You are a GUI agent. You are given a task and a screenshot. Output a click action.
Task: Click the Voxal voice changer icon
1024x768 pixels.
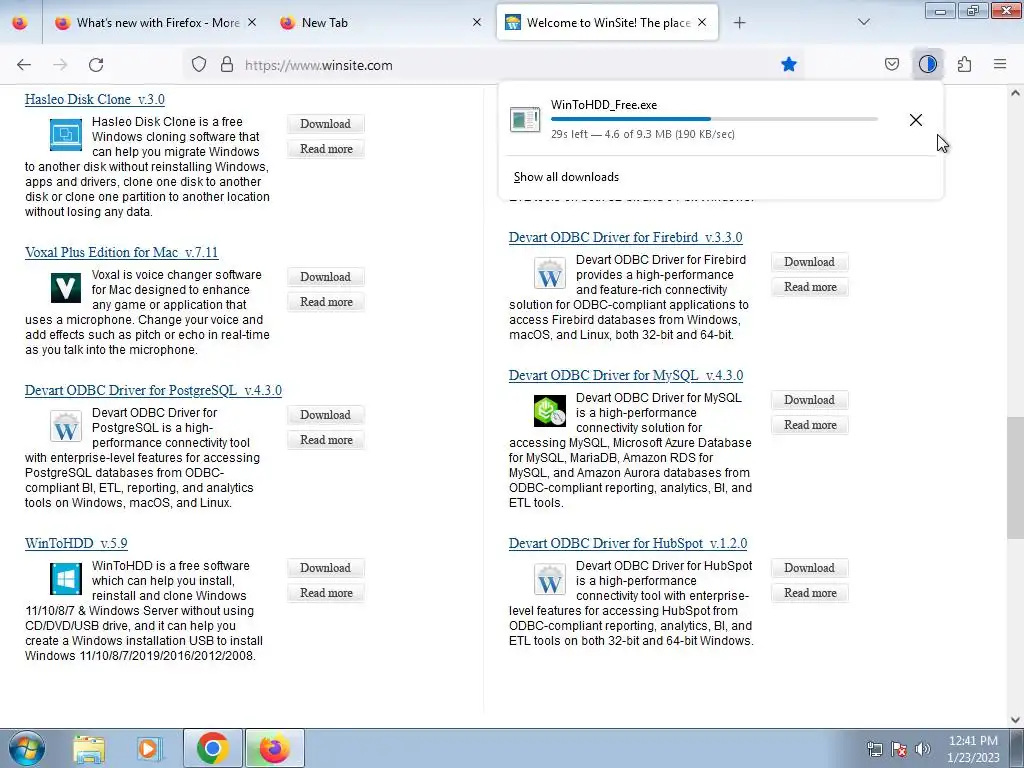66,288
